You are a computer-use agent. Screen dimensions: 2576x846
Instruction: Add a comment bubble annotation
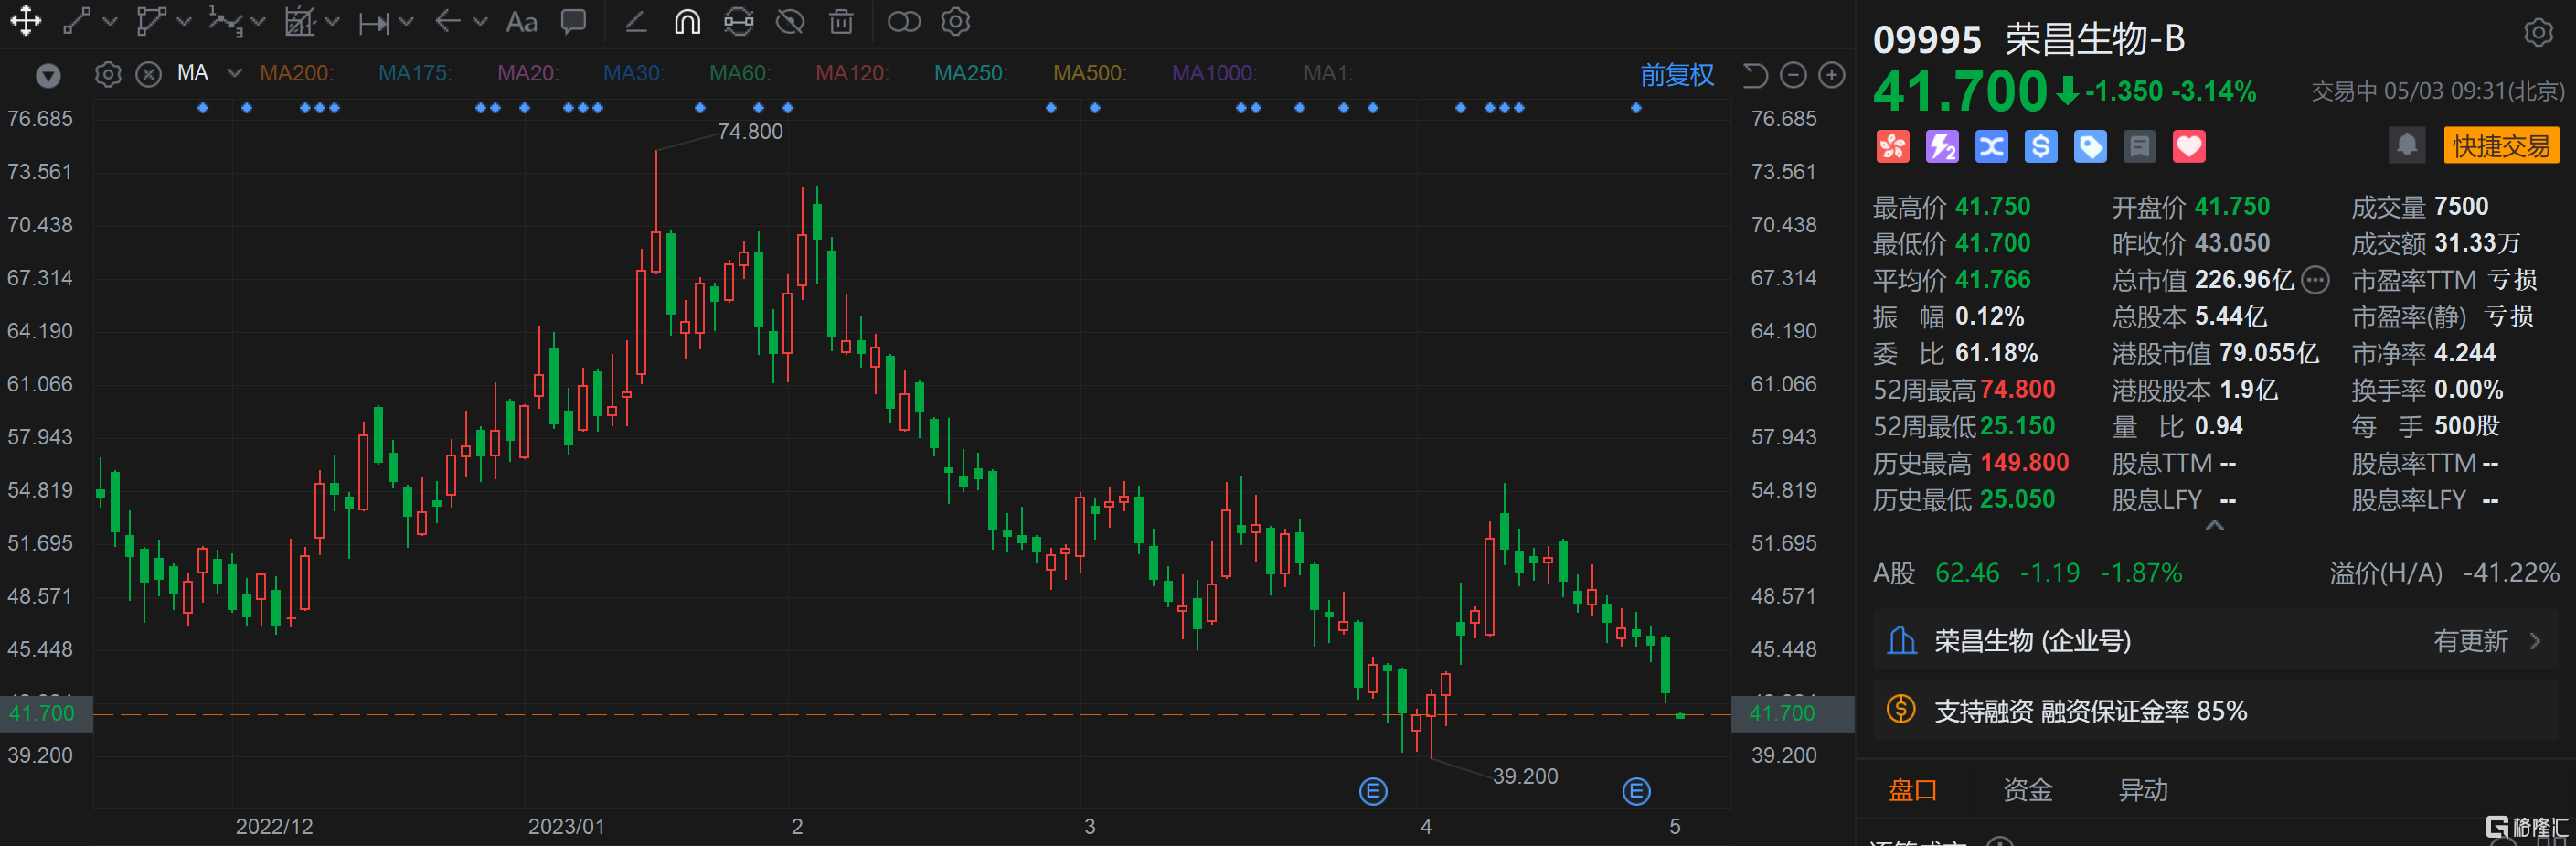[573, 21]
